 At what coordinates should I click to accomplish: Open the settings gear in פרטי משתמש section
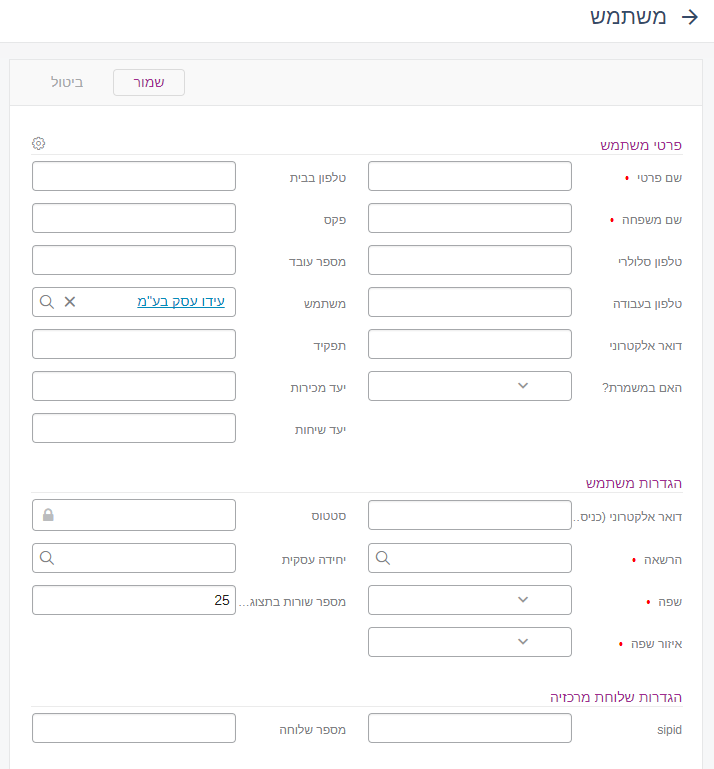tap(39, 143)
